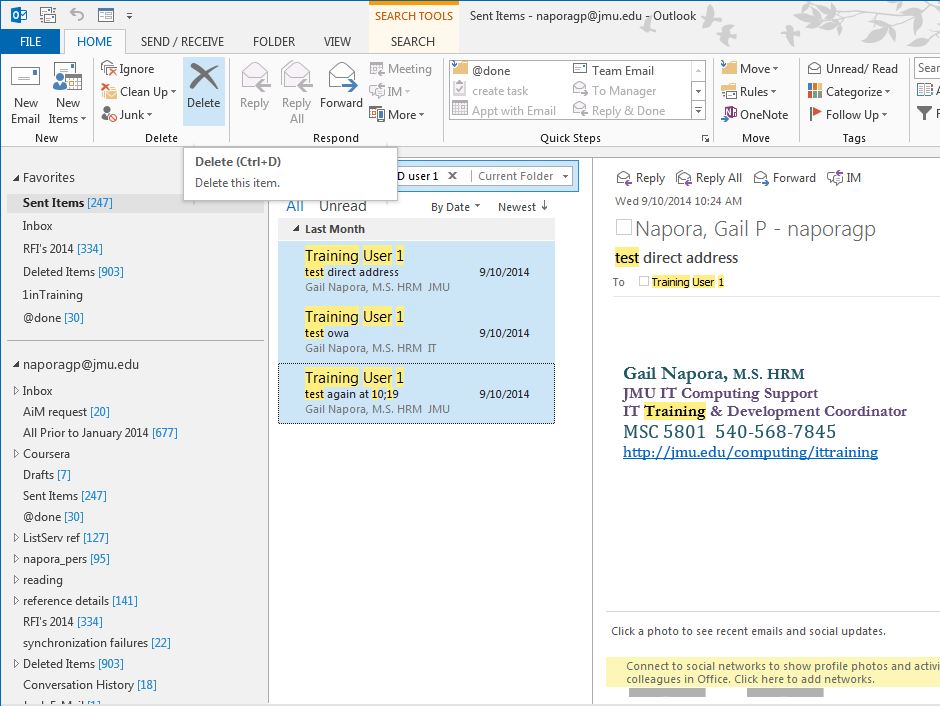The width and height of the screenshot is (940, 706).
Task: Collapse the Last Month group
Action: point(296,229)
